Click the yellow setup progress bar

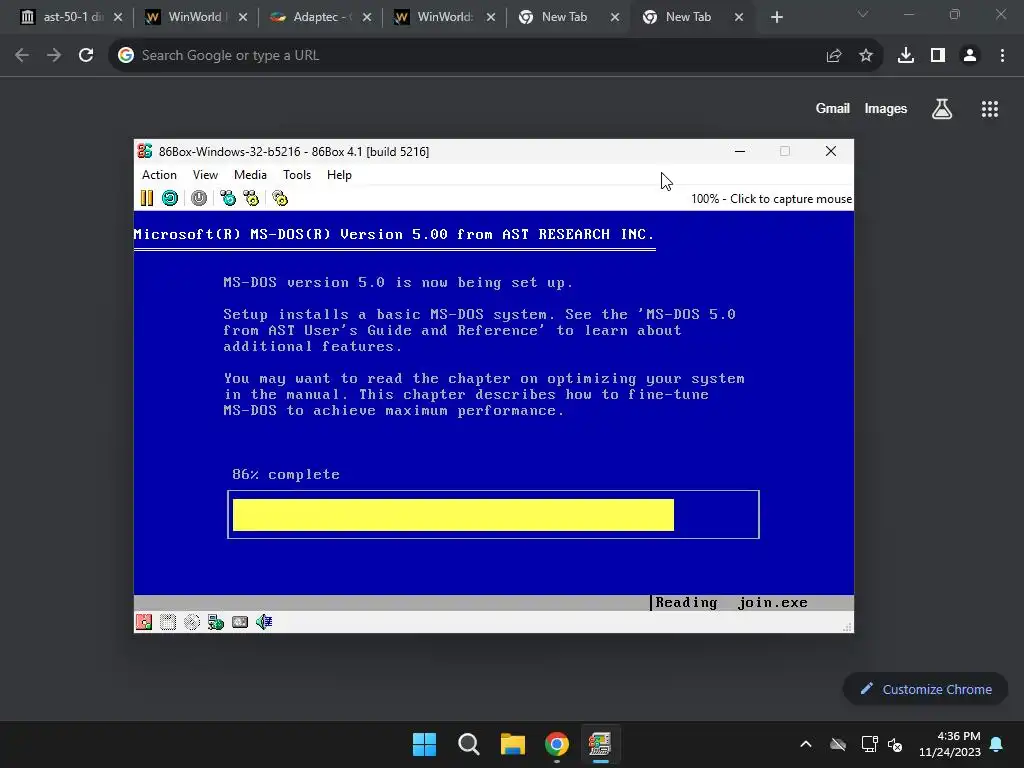pos(453,515)
